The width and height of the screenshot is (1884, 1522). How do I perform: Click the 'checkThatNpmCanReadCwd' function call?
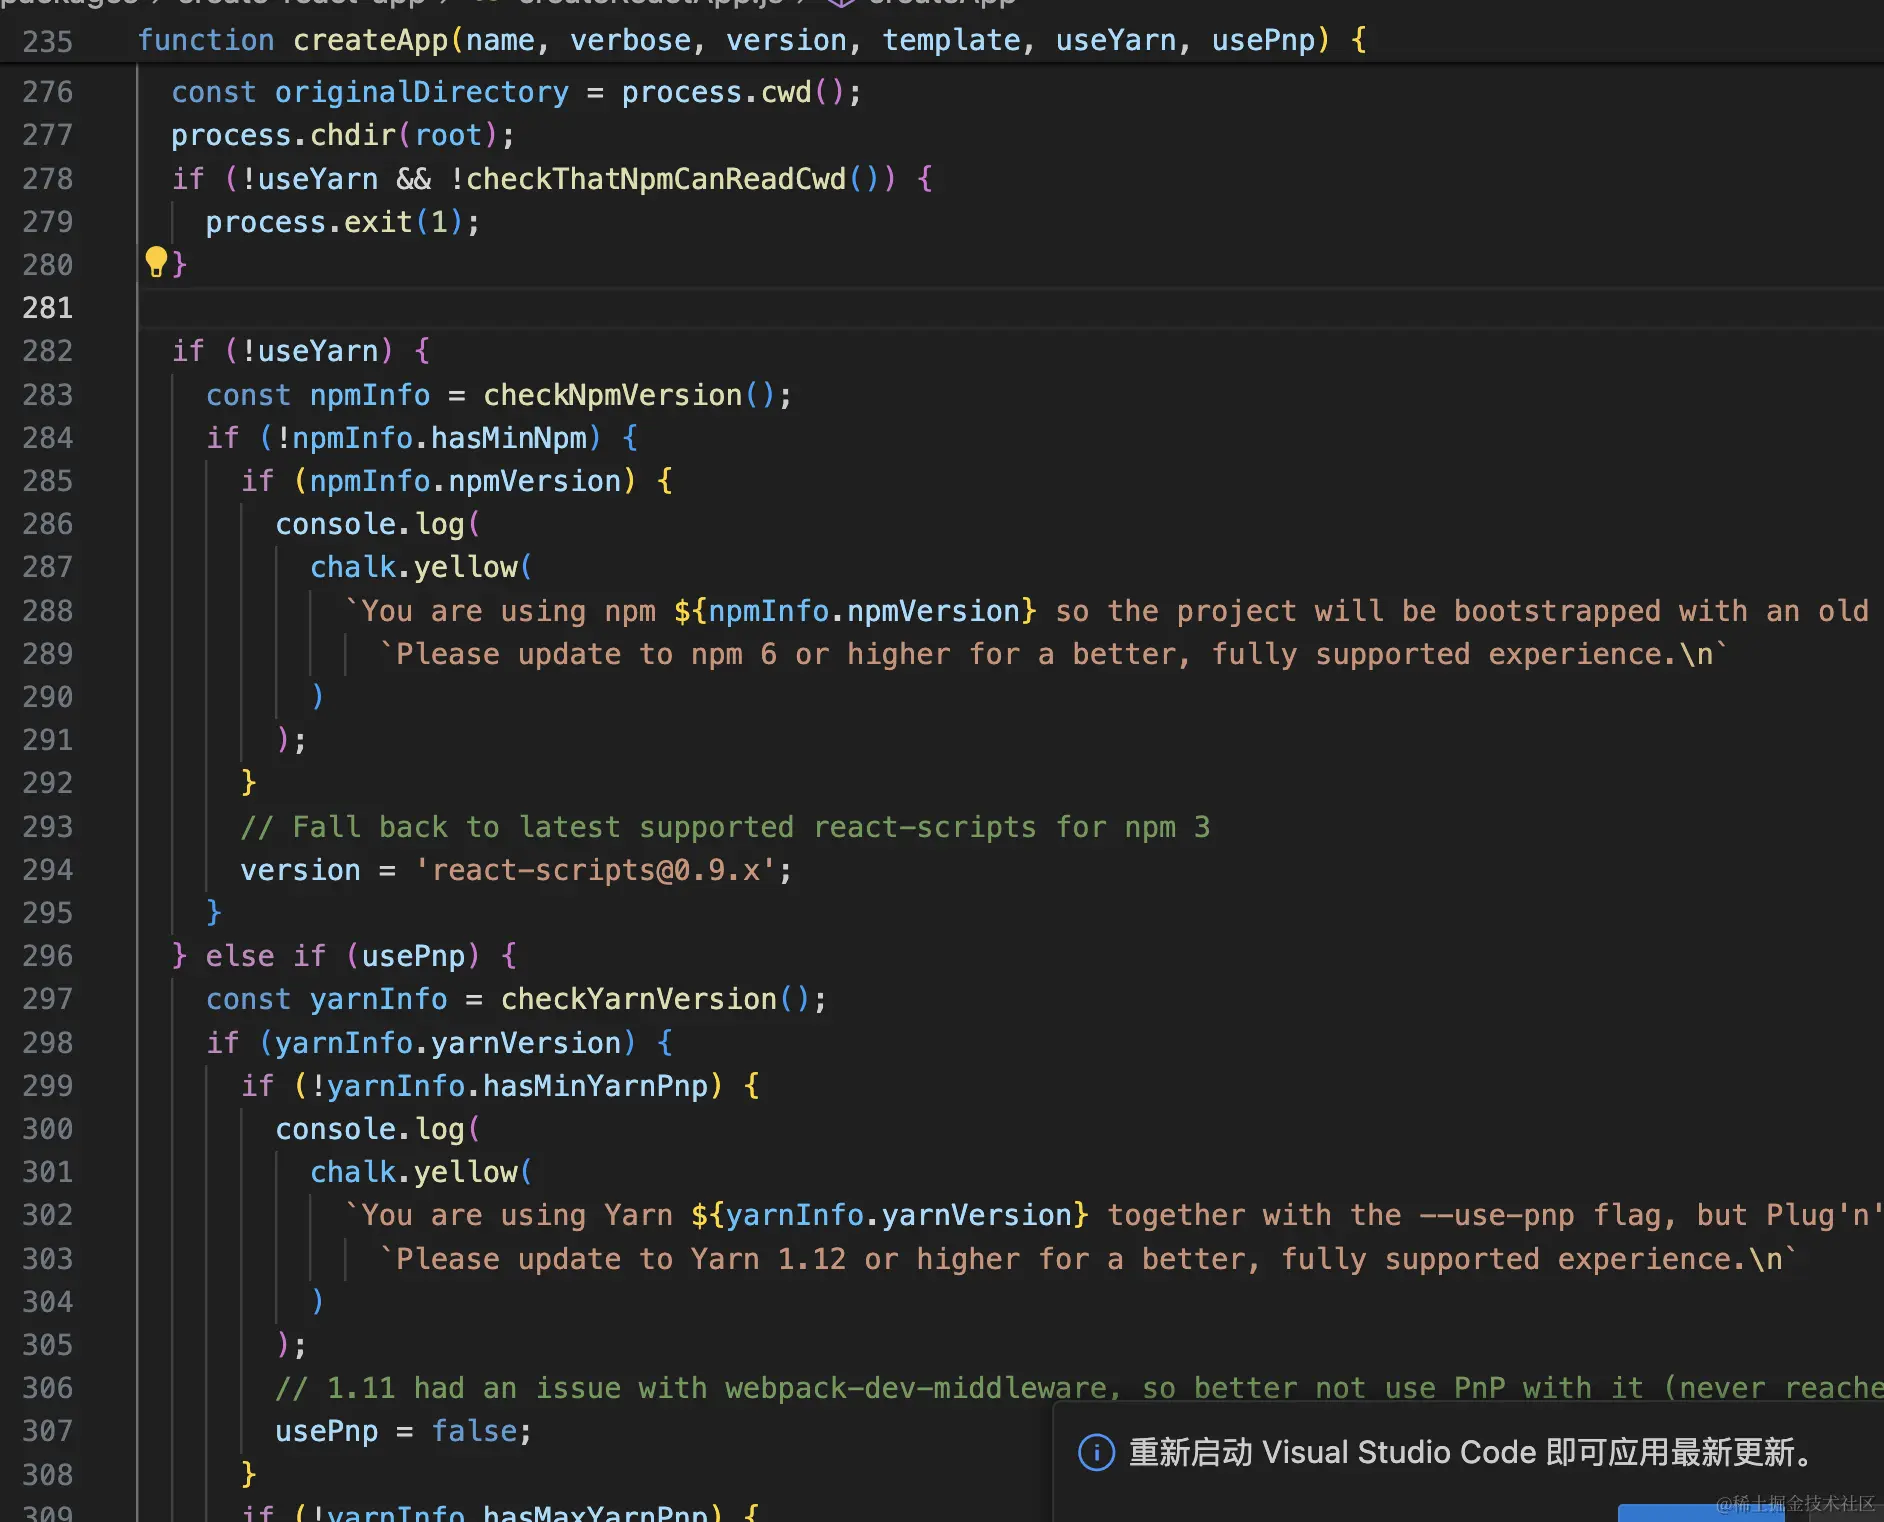[x=656, y=179]
